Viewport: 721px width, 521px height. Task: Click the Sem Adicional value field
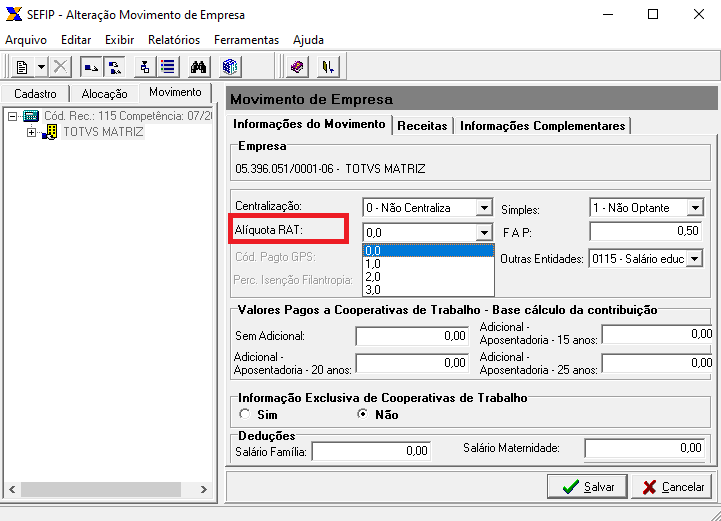coord(412,337)
